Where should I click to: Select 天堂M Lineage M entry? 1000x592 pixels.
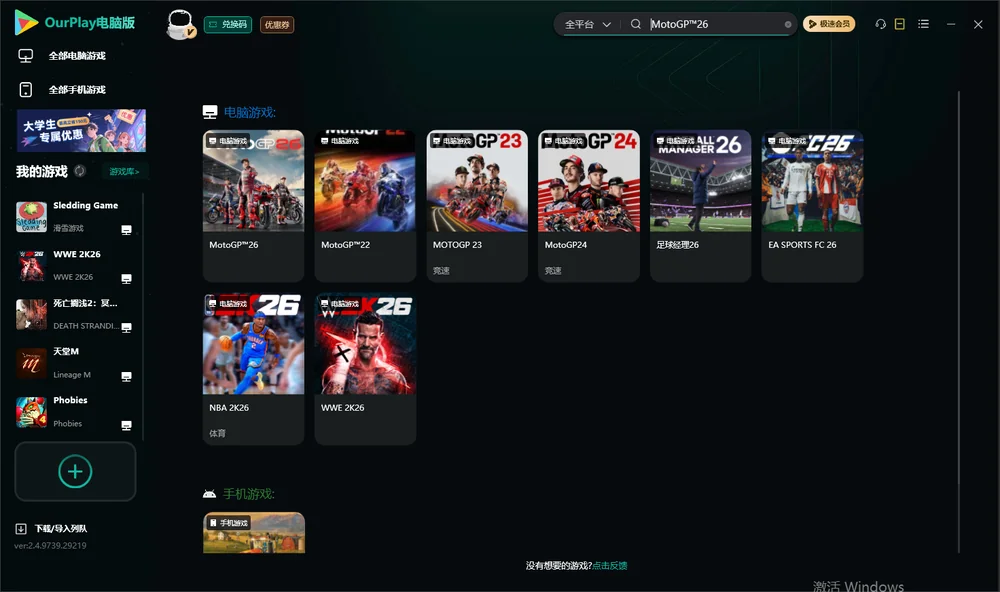click(x=75, y=363)
